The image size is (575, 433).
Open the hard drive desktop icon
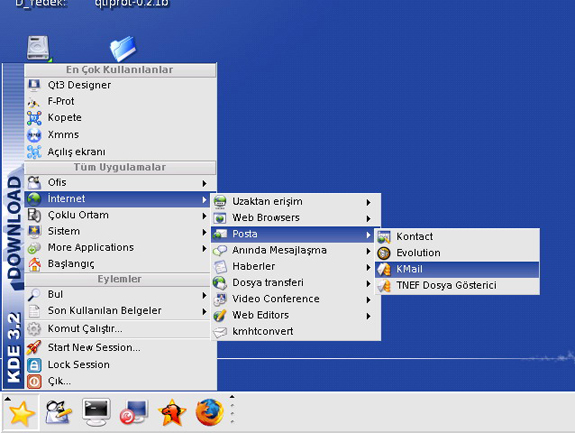coord(39,48)
